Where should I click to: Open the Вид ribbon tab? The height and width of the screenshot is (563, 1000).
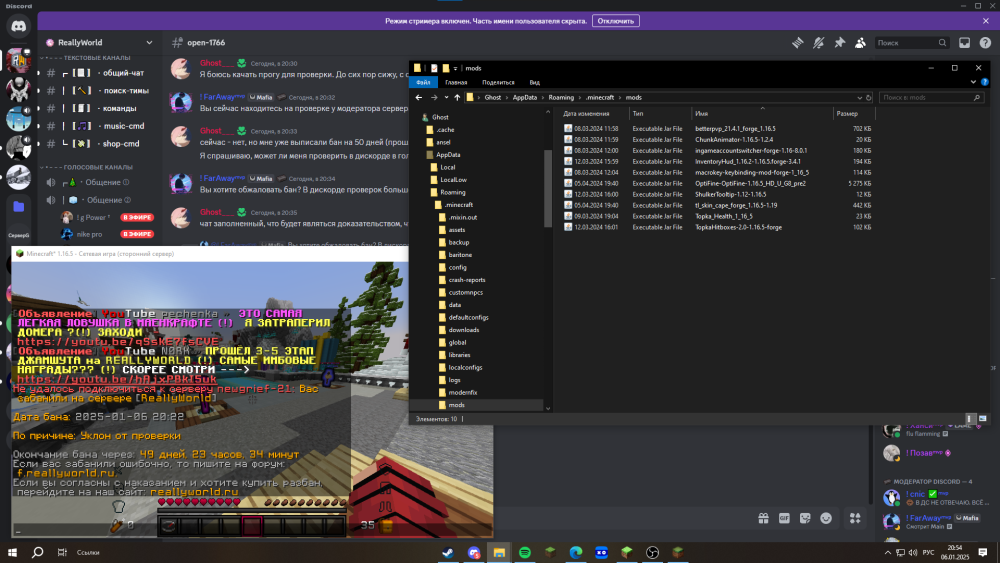(534, 82)
